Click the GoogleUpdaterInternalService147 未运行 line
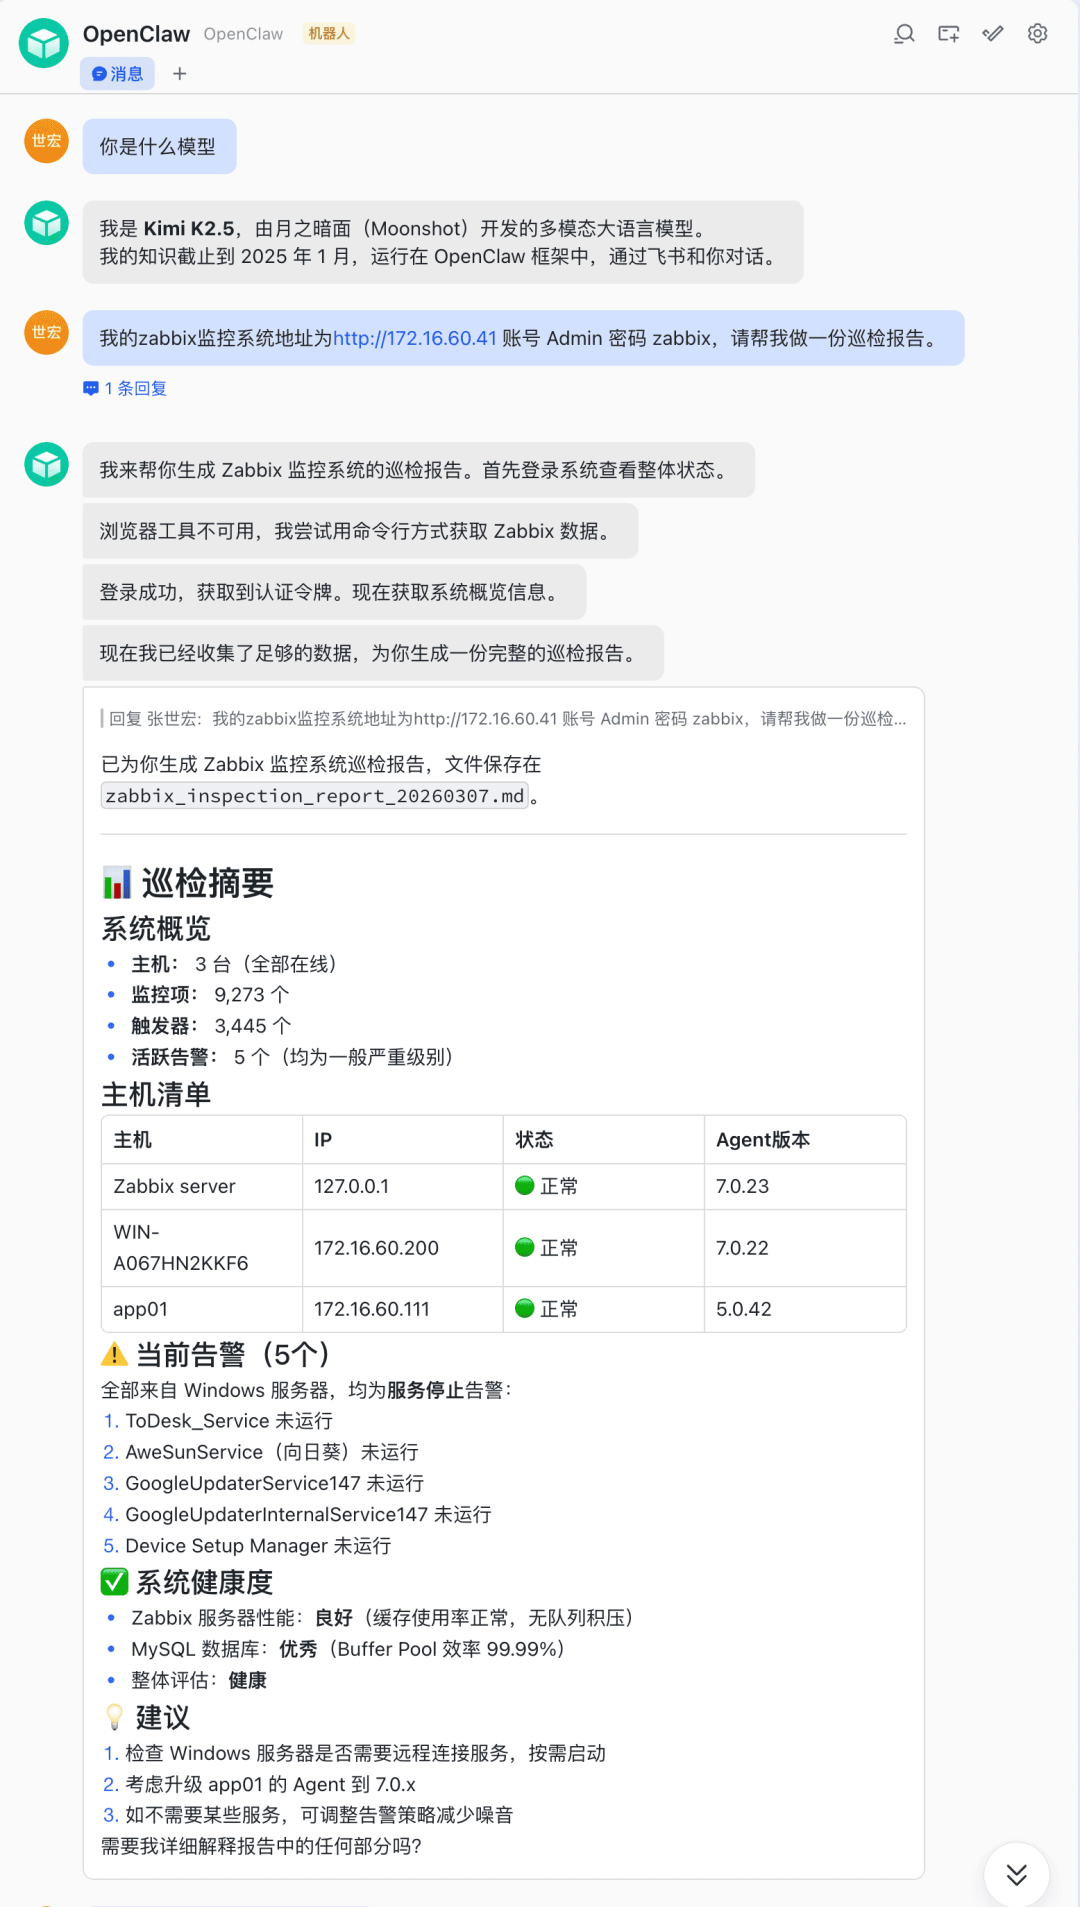Viewport: 1080px width, 1907px height. [297, 1514]
